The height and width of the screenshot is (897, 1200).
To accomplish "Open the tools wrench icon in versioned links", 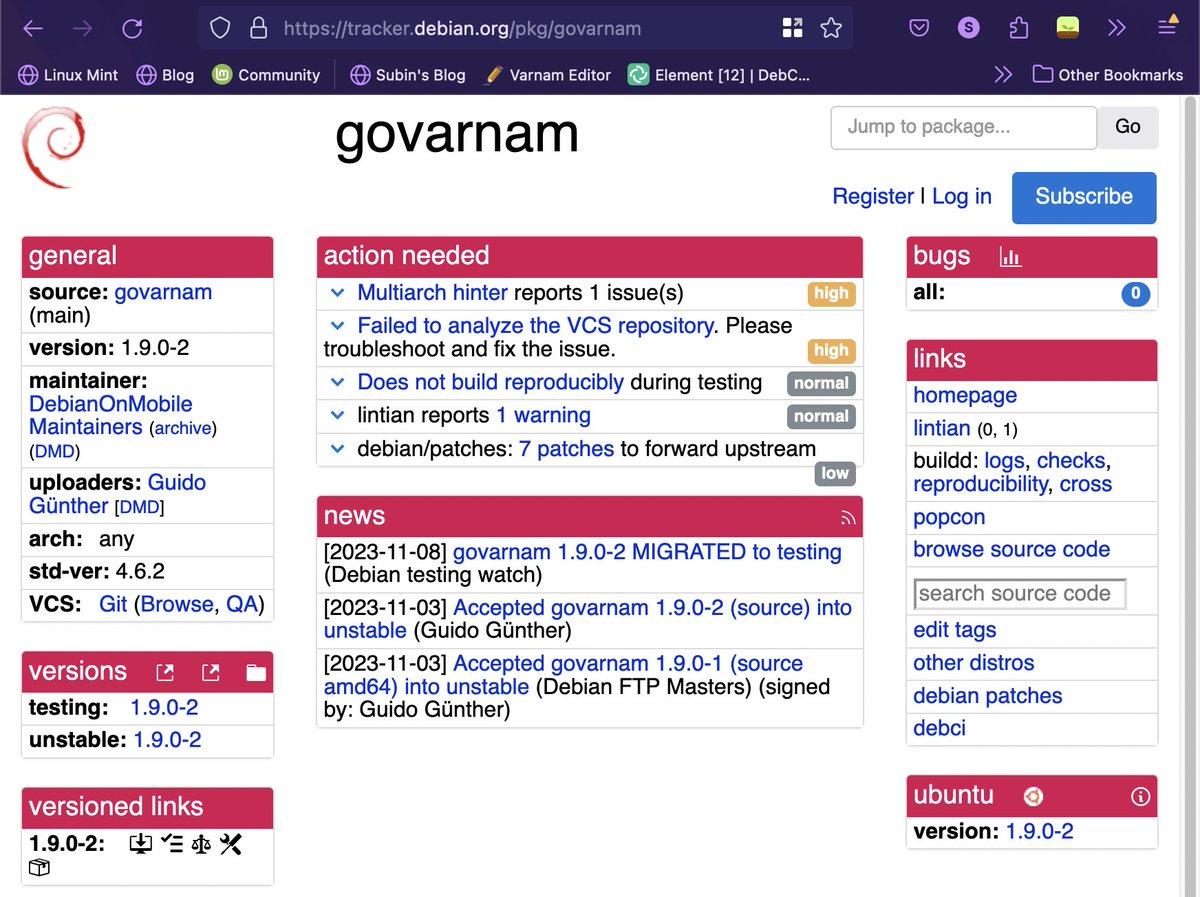I will click(x=231, y=844).
